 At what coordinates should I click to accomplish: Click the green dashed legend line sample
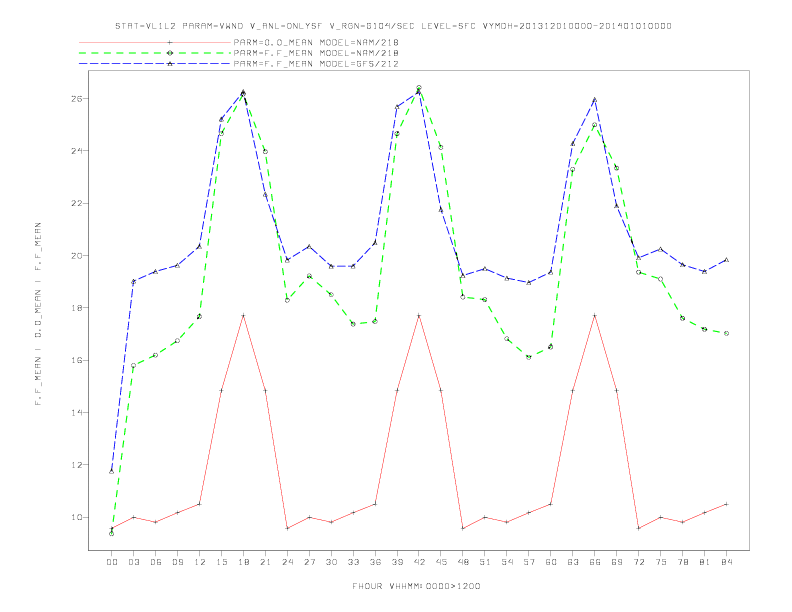[x=155, y=53]
